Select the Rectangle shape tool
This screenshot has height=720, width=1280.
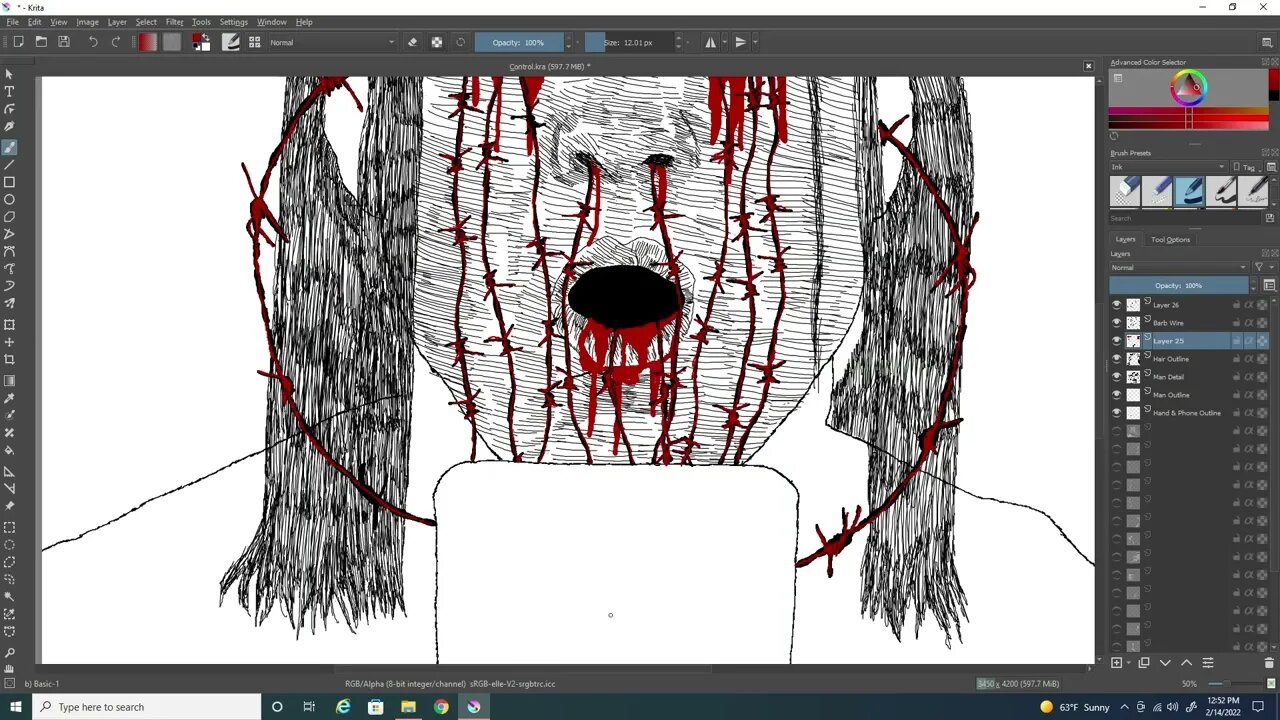[9, 182]
